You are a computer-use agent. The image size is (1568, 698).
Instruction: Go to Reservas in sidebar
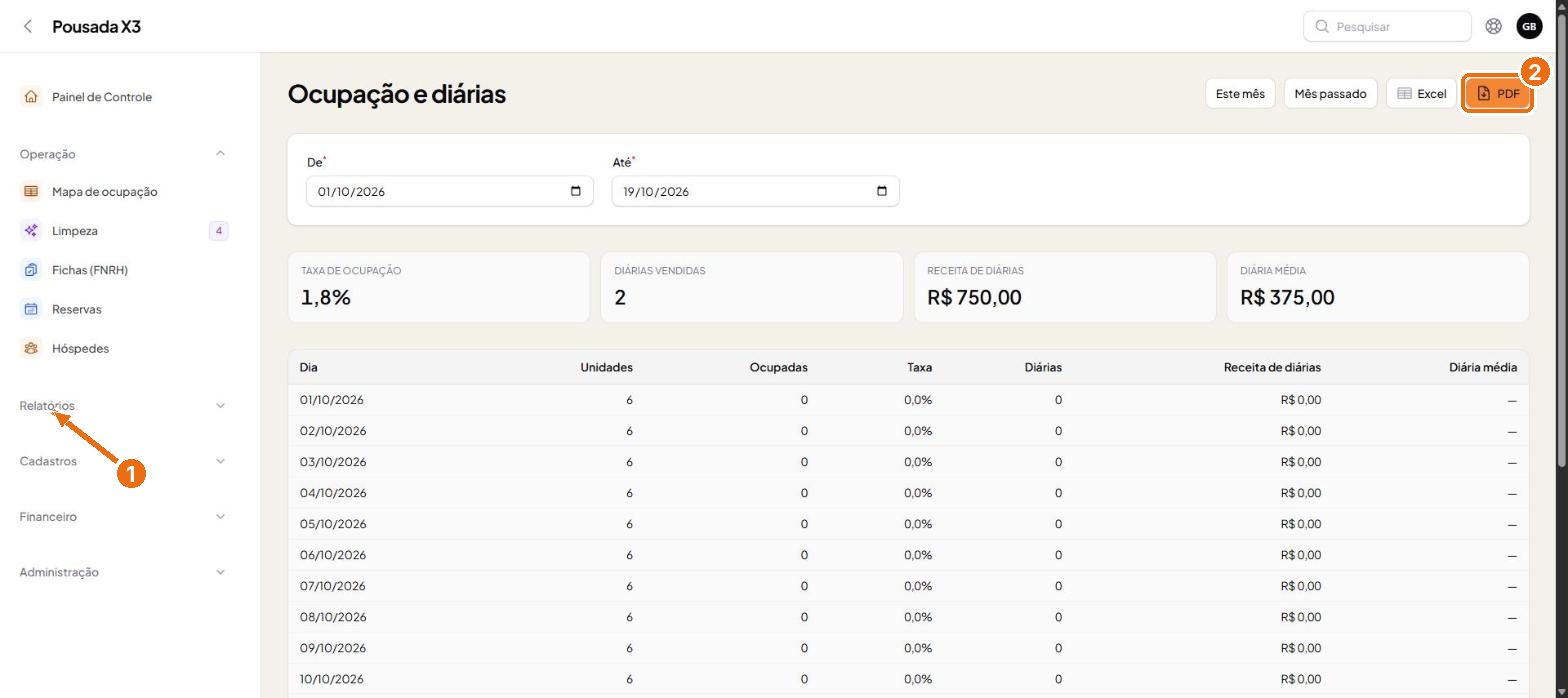point(77,309)
